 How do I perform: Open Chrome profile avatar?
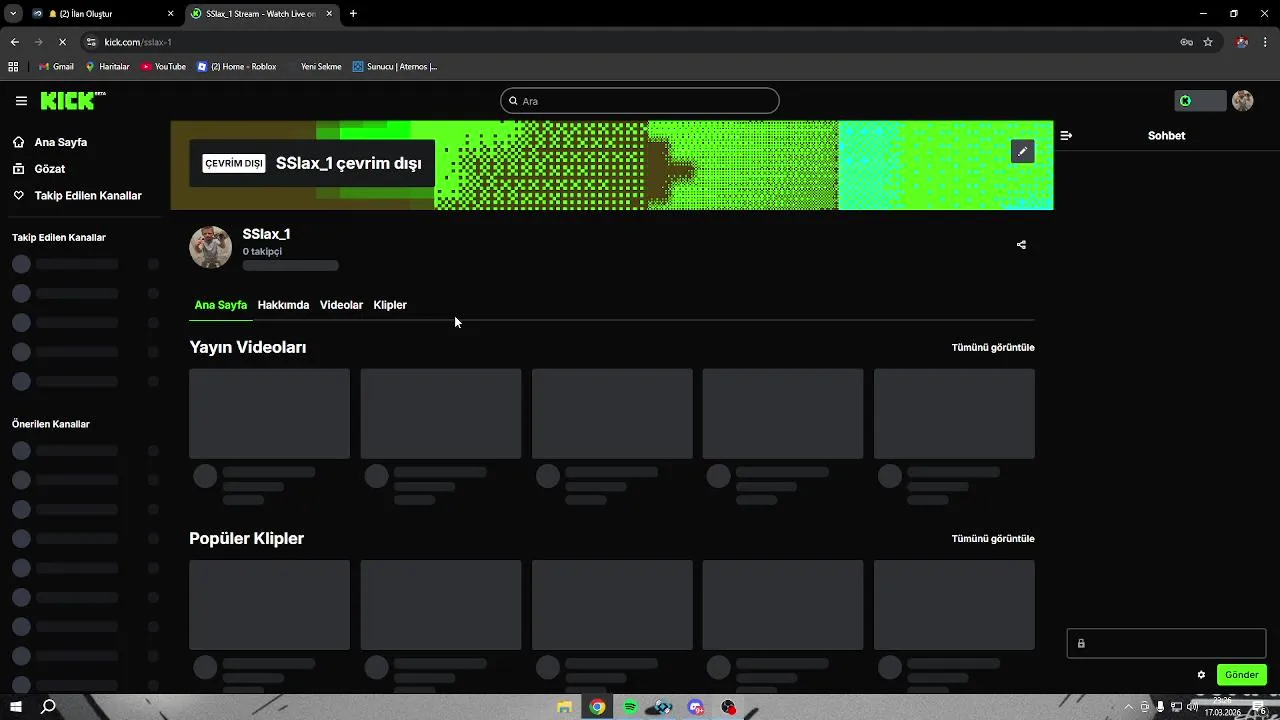tap(1242, 42)
